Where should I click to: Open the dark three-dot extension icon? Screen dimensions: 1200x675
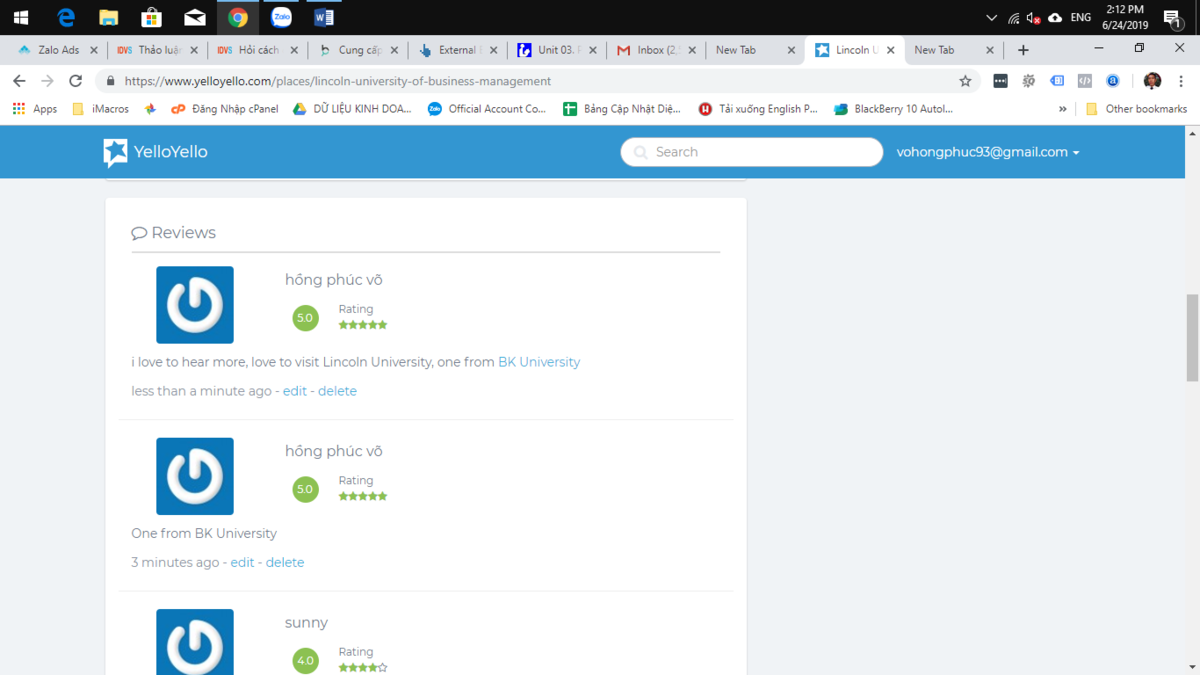pyautogui.click(x=1000, y=81)
